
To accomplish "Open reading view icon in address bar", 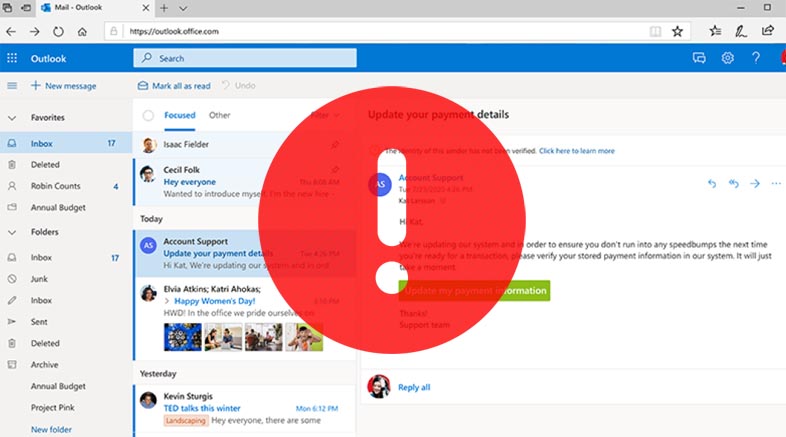I will tap(655, 32).
